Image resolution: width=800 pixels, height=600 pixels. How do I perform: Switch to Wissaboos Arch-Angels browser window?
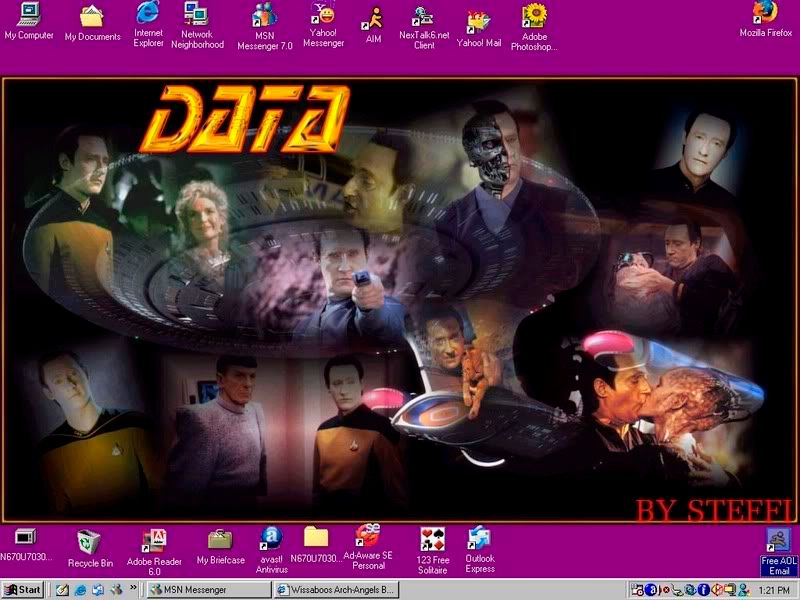point(337,590)
